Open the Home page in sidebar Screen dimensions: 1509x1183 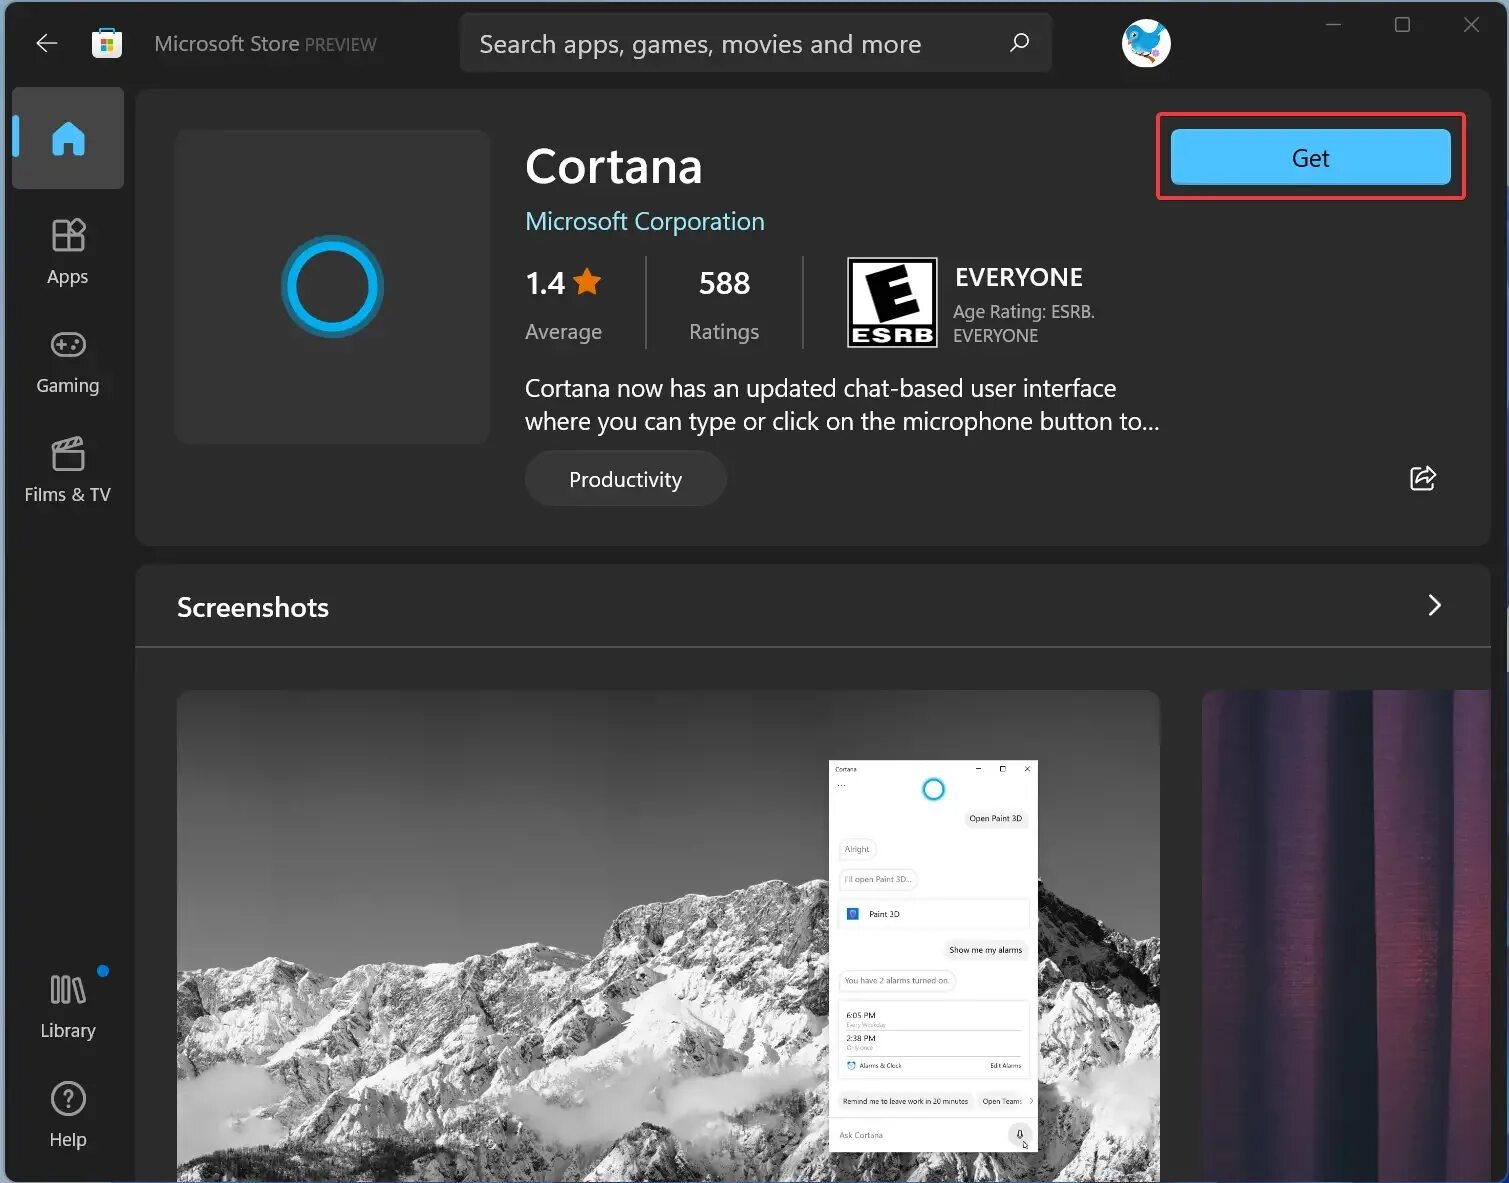pos(68,138)
